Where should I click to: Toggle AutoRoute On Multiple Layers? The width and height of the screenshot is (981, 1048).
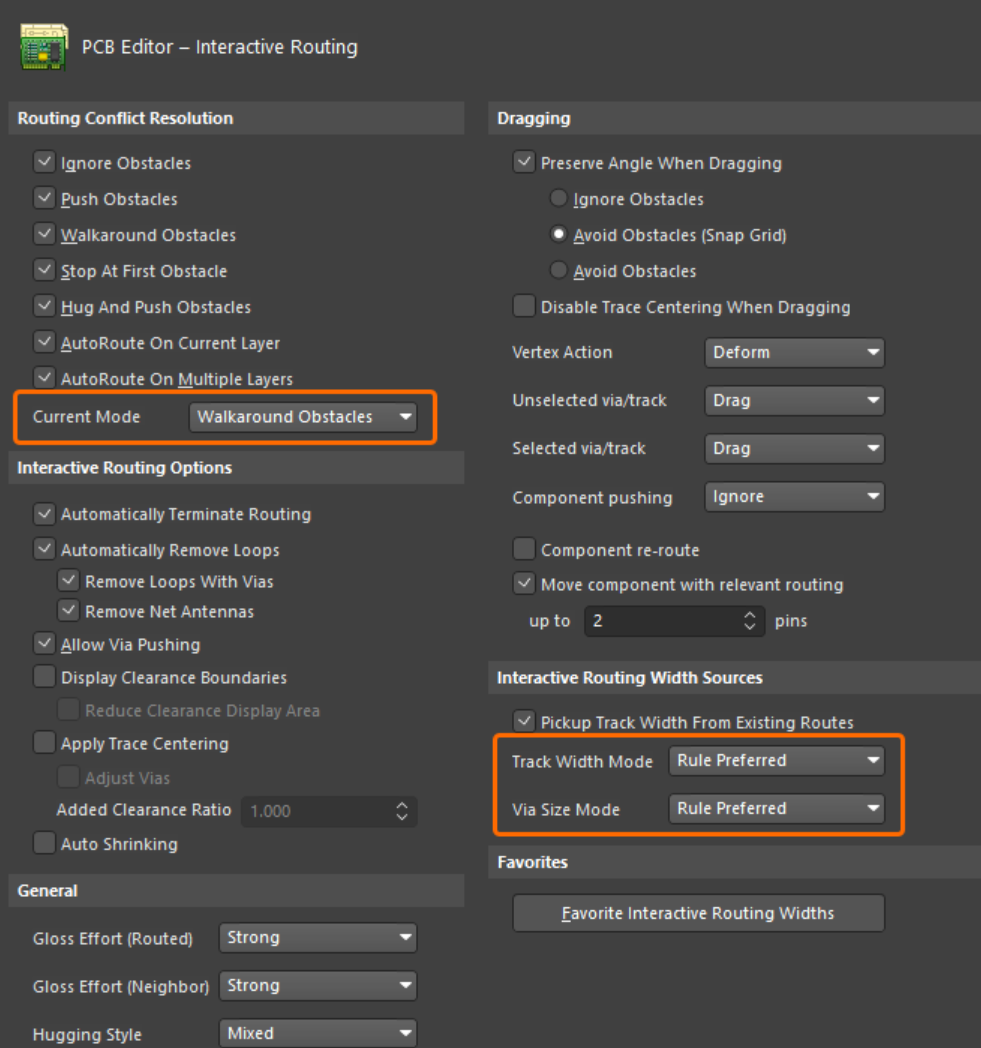tap(44, 379)
